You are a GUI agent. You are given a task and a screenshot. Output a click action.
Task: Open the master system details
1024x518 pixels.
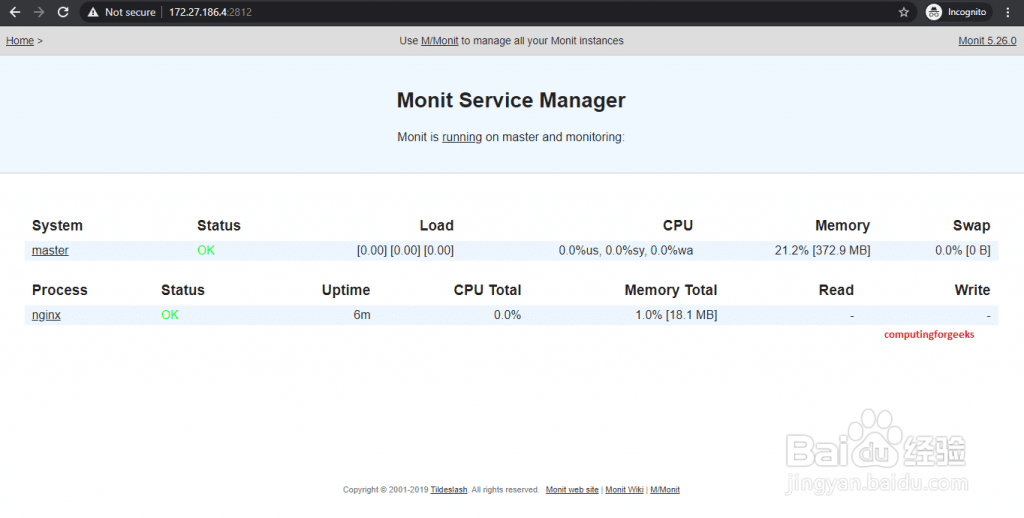pos(50,251)
